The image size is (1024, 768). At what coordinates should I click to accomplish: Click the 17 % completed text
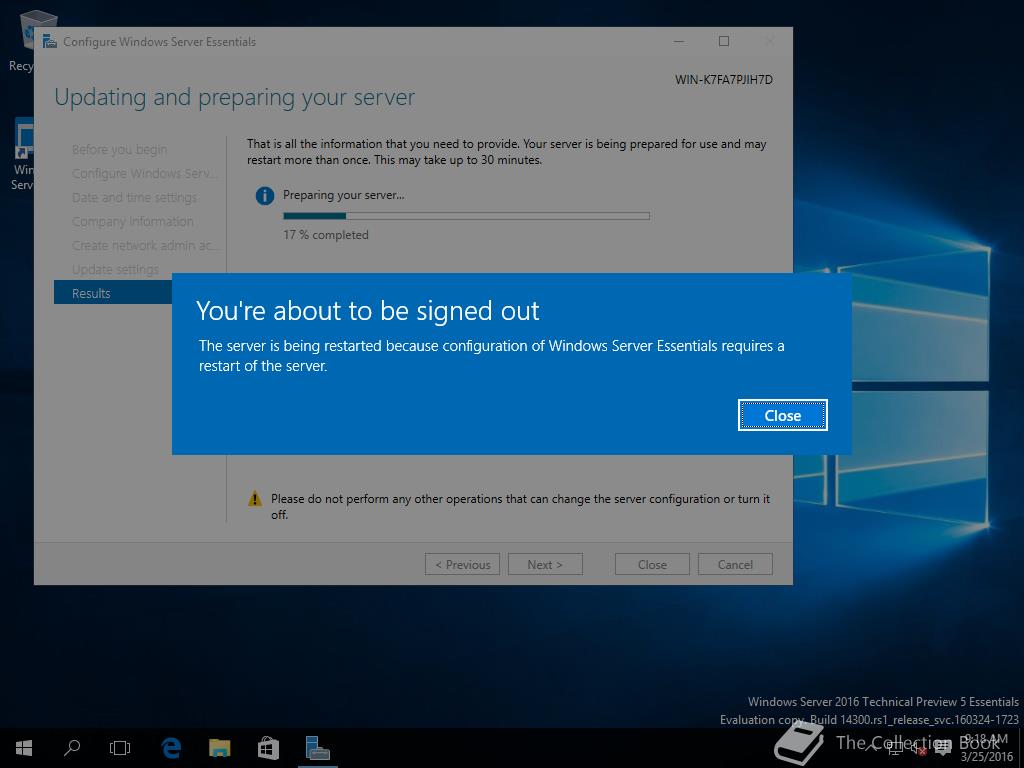coord(326,234)
